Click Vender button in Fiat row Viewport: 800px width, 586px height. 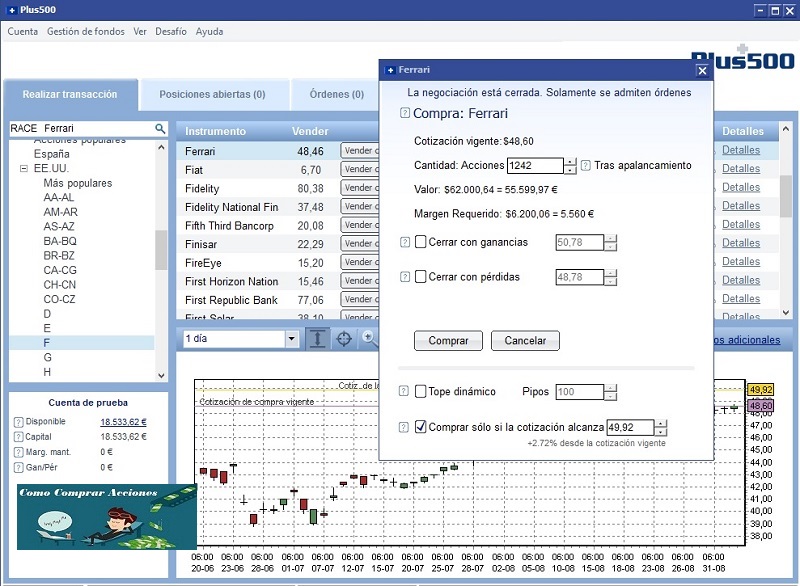tap(360, 169)
